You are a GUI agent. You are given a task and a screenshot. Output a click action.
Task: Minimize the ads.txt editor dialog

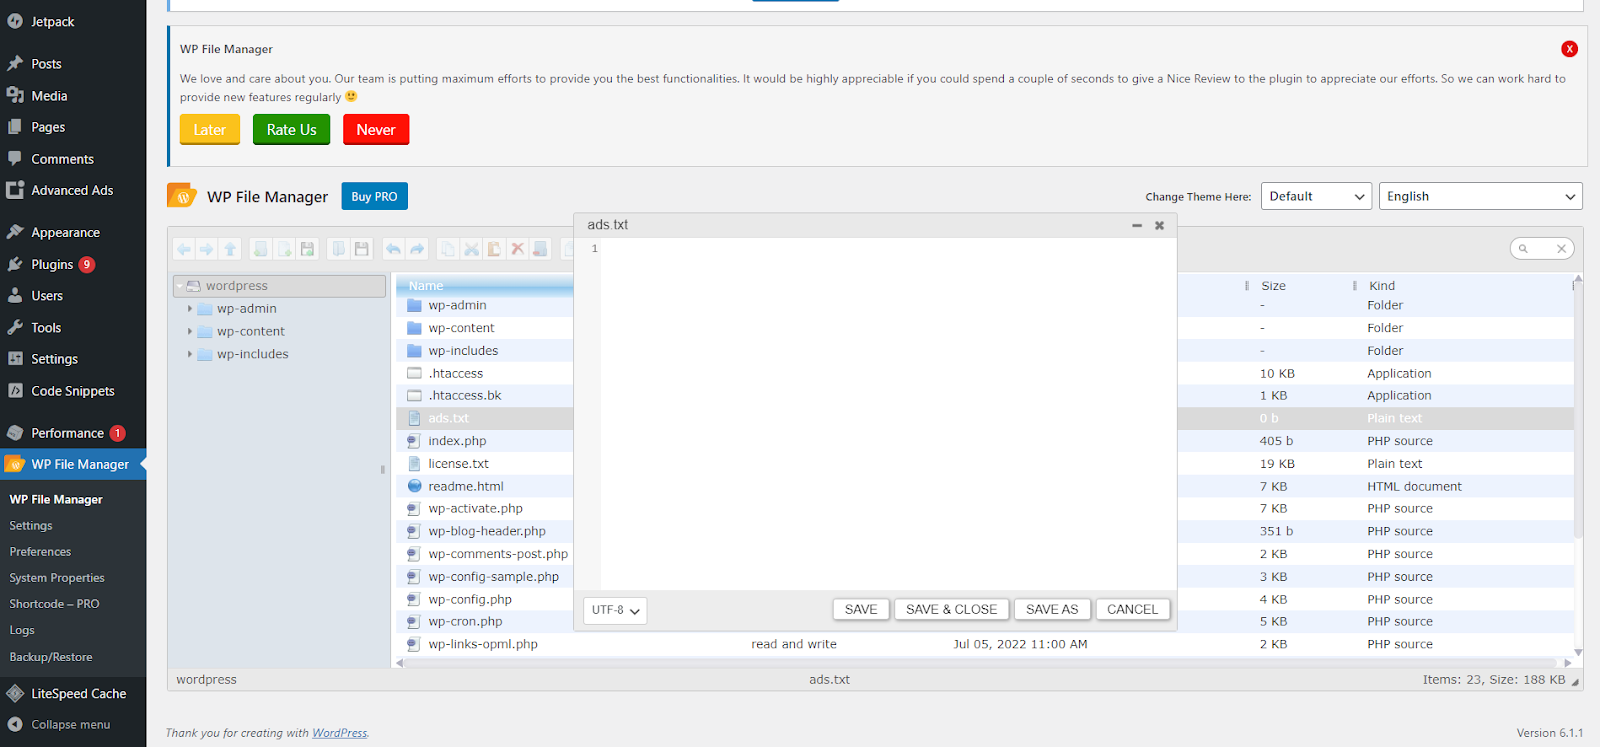point(1137,226)
